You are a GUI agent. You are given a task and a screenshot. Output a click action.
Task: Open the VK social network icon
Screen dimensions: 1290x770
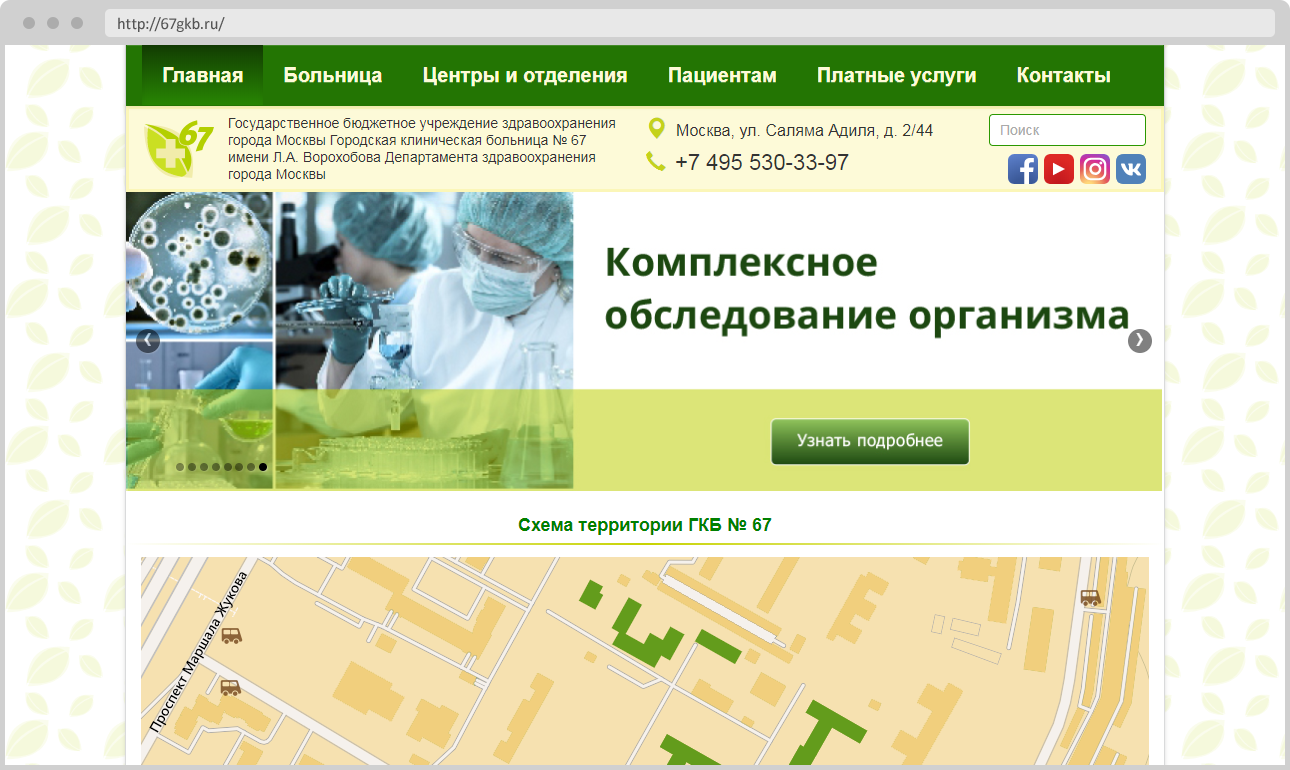click(x=1131, y=169)
